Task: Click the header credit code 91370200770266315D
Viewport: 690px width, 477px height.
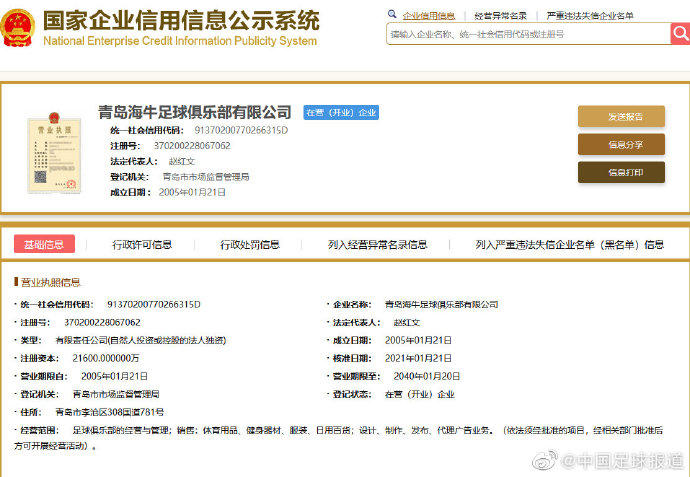Action: [x=241, y=130]
